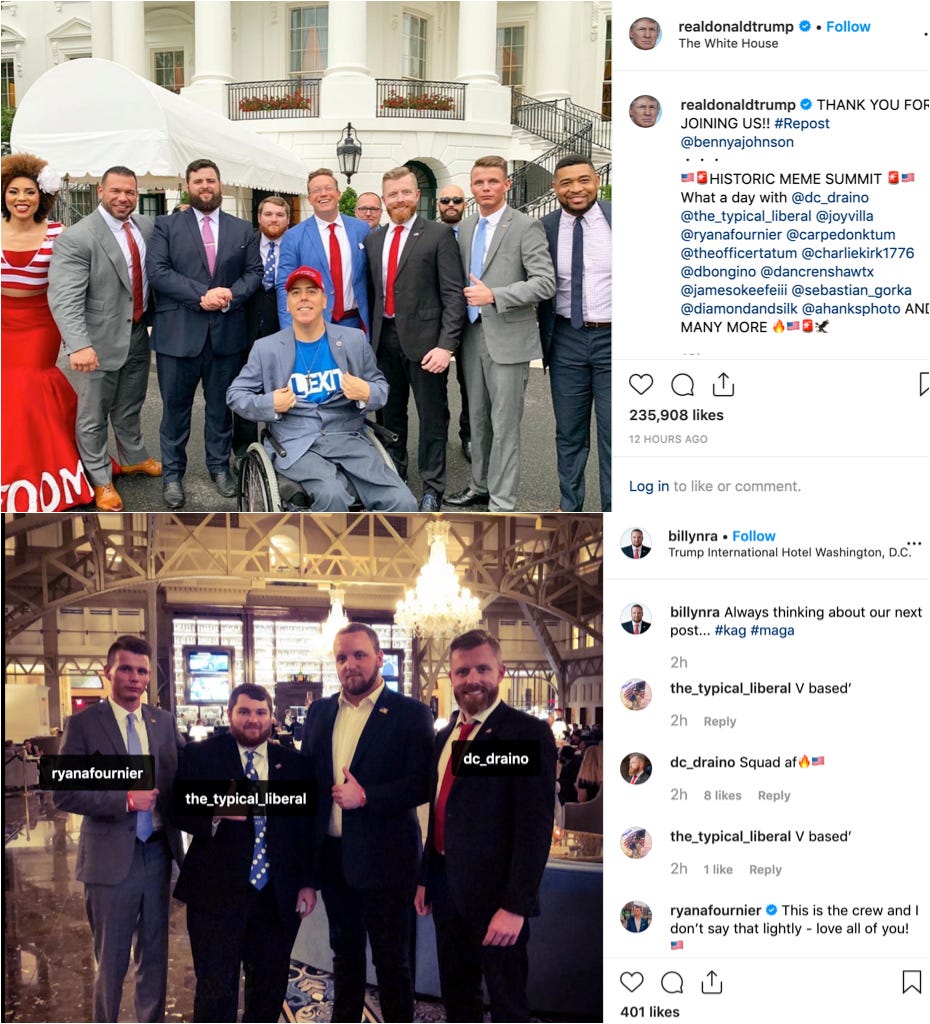Click the the_typical_liberal photo tag
The height and width of the screenshot is (1024, 930).
tap(246, 799)
